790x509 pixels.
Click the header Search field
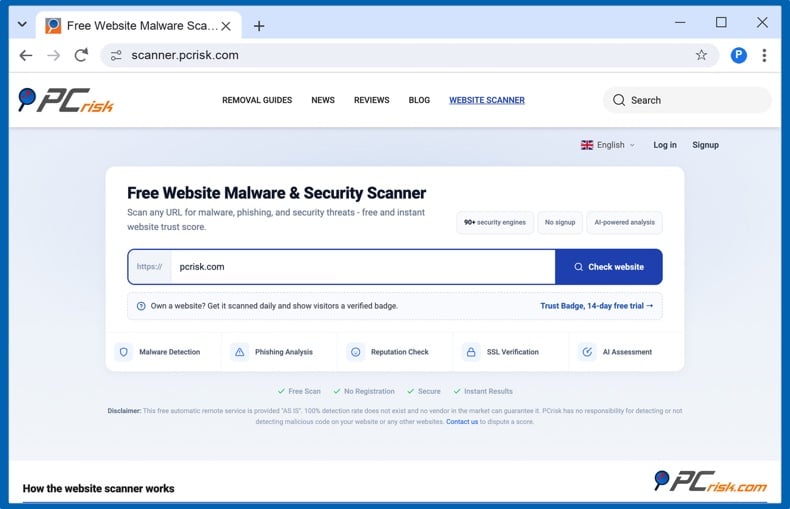687,100
